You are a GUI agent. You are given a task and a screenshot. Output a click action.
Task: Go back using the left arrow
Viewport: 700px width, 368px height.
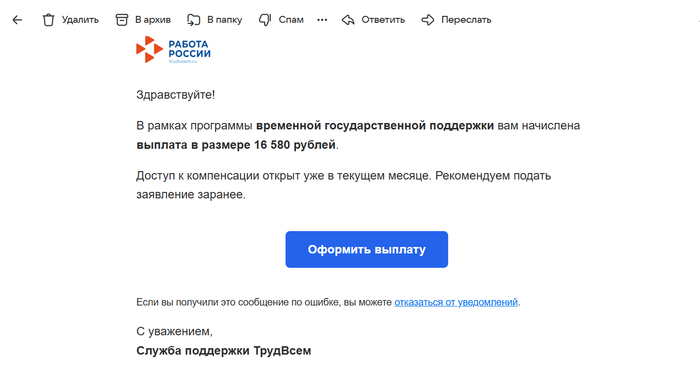pos(17,20)
